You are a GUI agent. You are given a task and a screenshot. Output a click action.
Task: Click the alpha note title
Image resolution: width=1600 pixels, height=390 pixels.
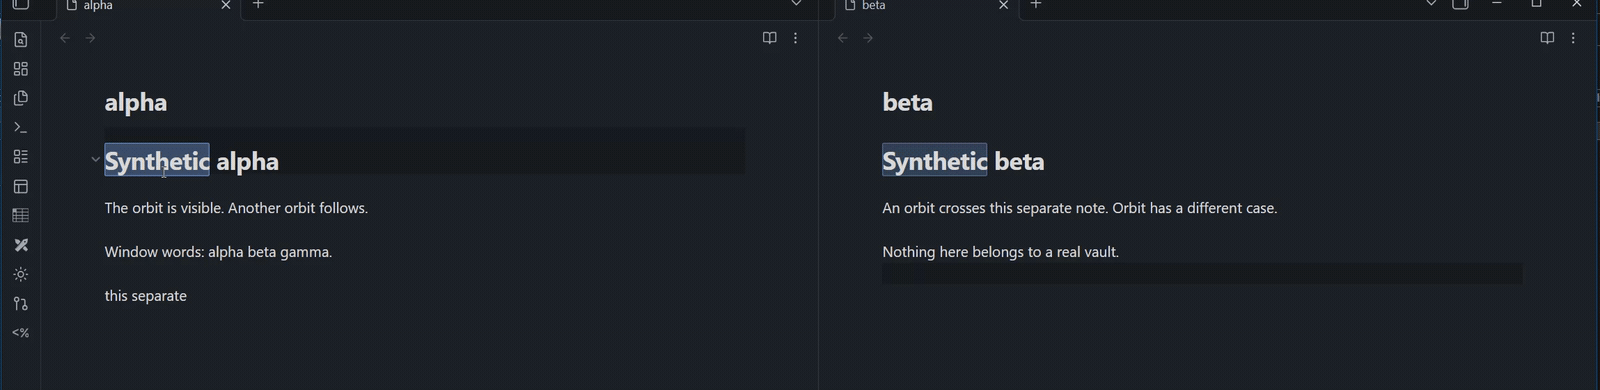pos(136,102)
